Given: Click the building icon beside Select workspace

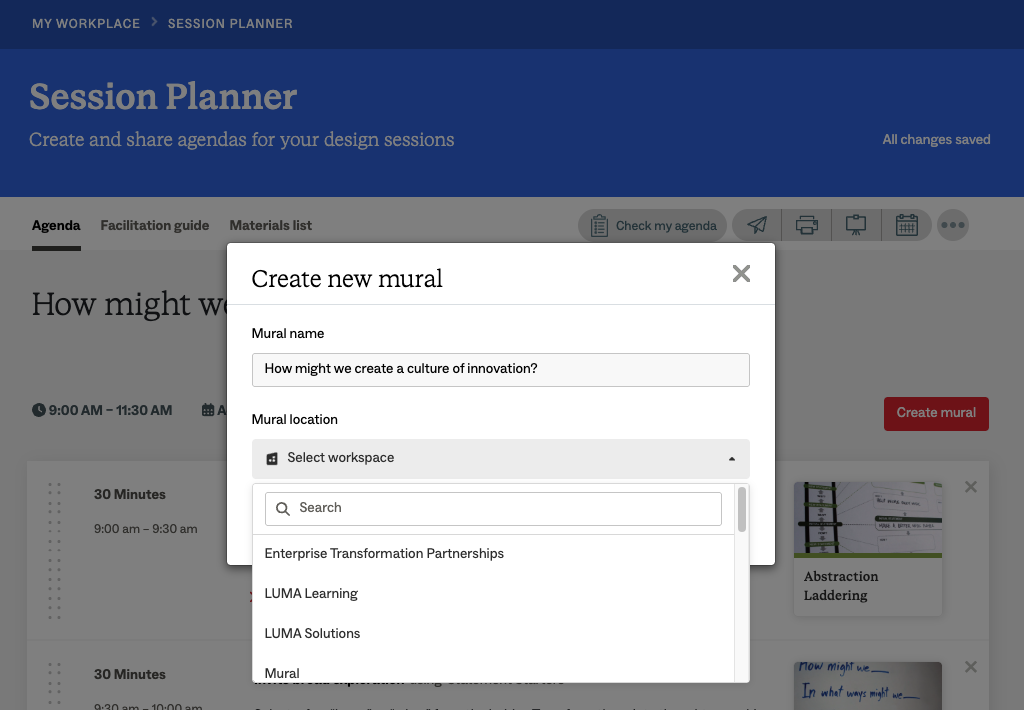Looking at the screenshot, I should click(272, 459).
